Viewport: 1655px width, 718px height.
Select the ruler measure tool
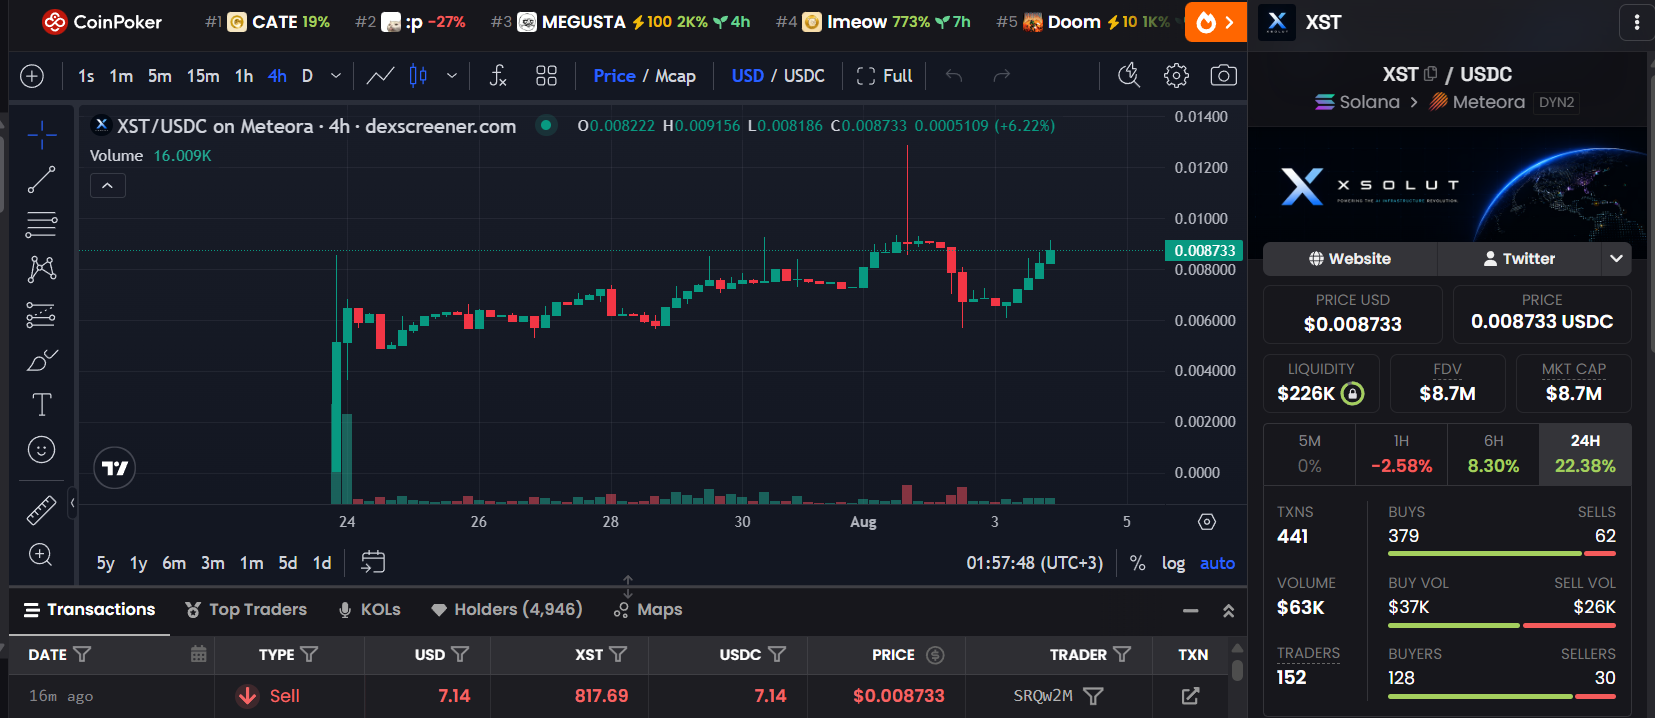coord(41,510)
